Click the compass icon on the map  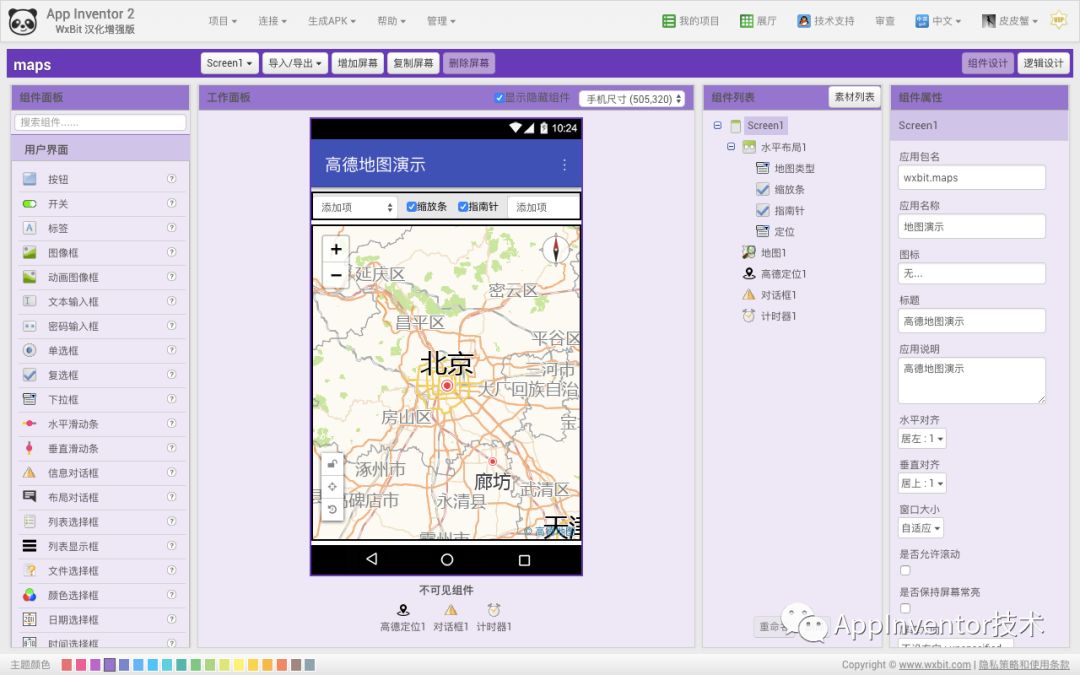tap(556, 249)
